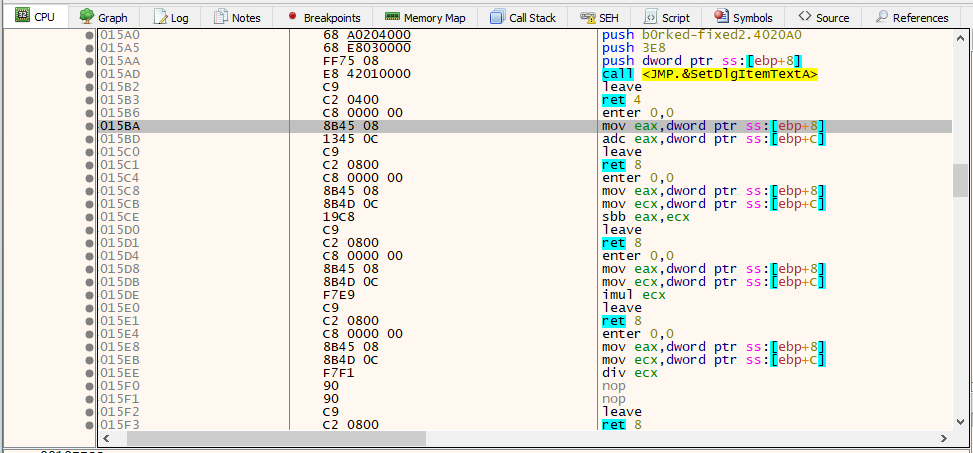Click opcode bytes 19C8
Screen dimensions: 973x453
click(339, 218)
